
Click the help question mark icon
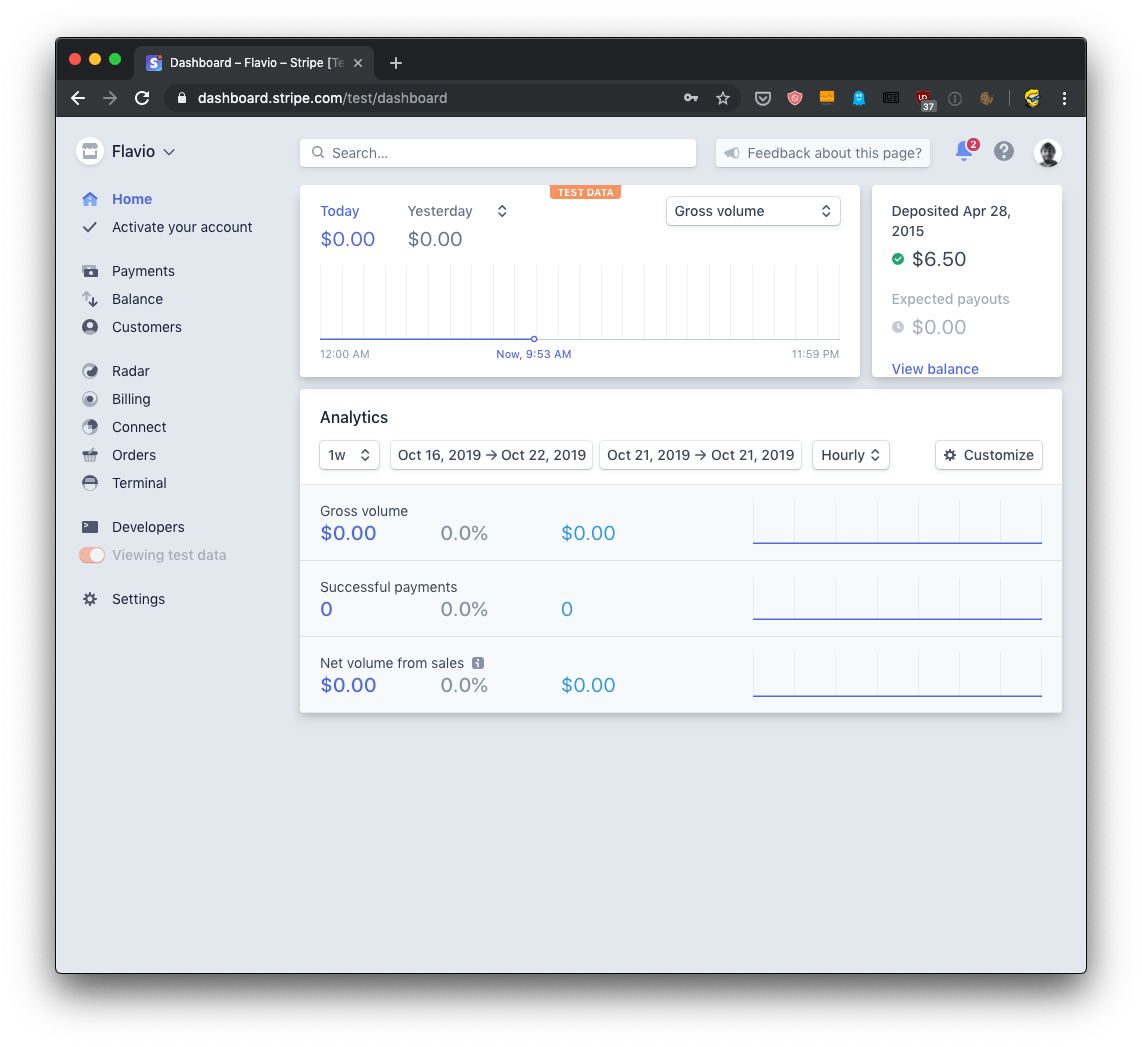1004,152
